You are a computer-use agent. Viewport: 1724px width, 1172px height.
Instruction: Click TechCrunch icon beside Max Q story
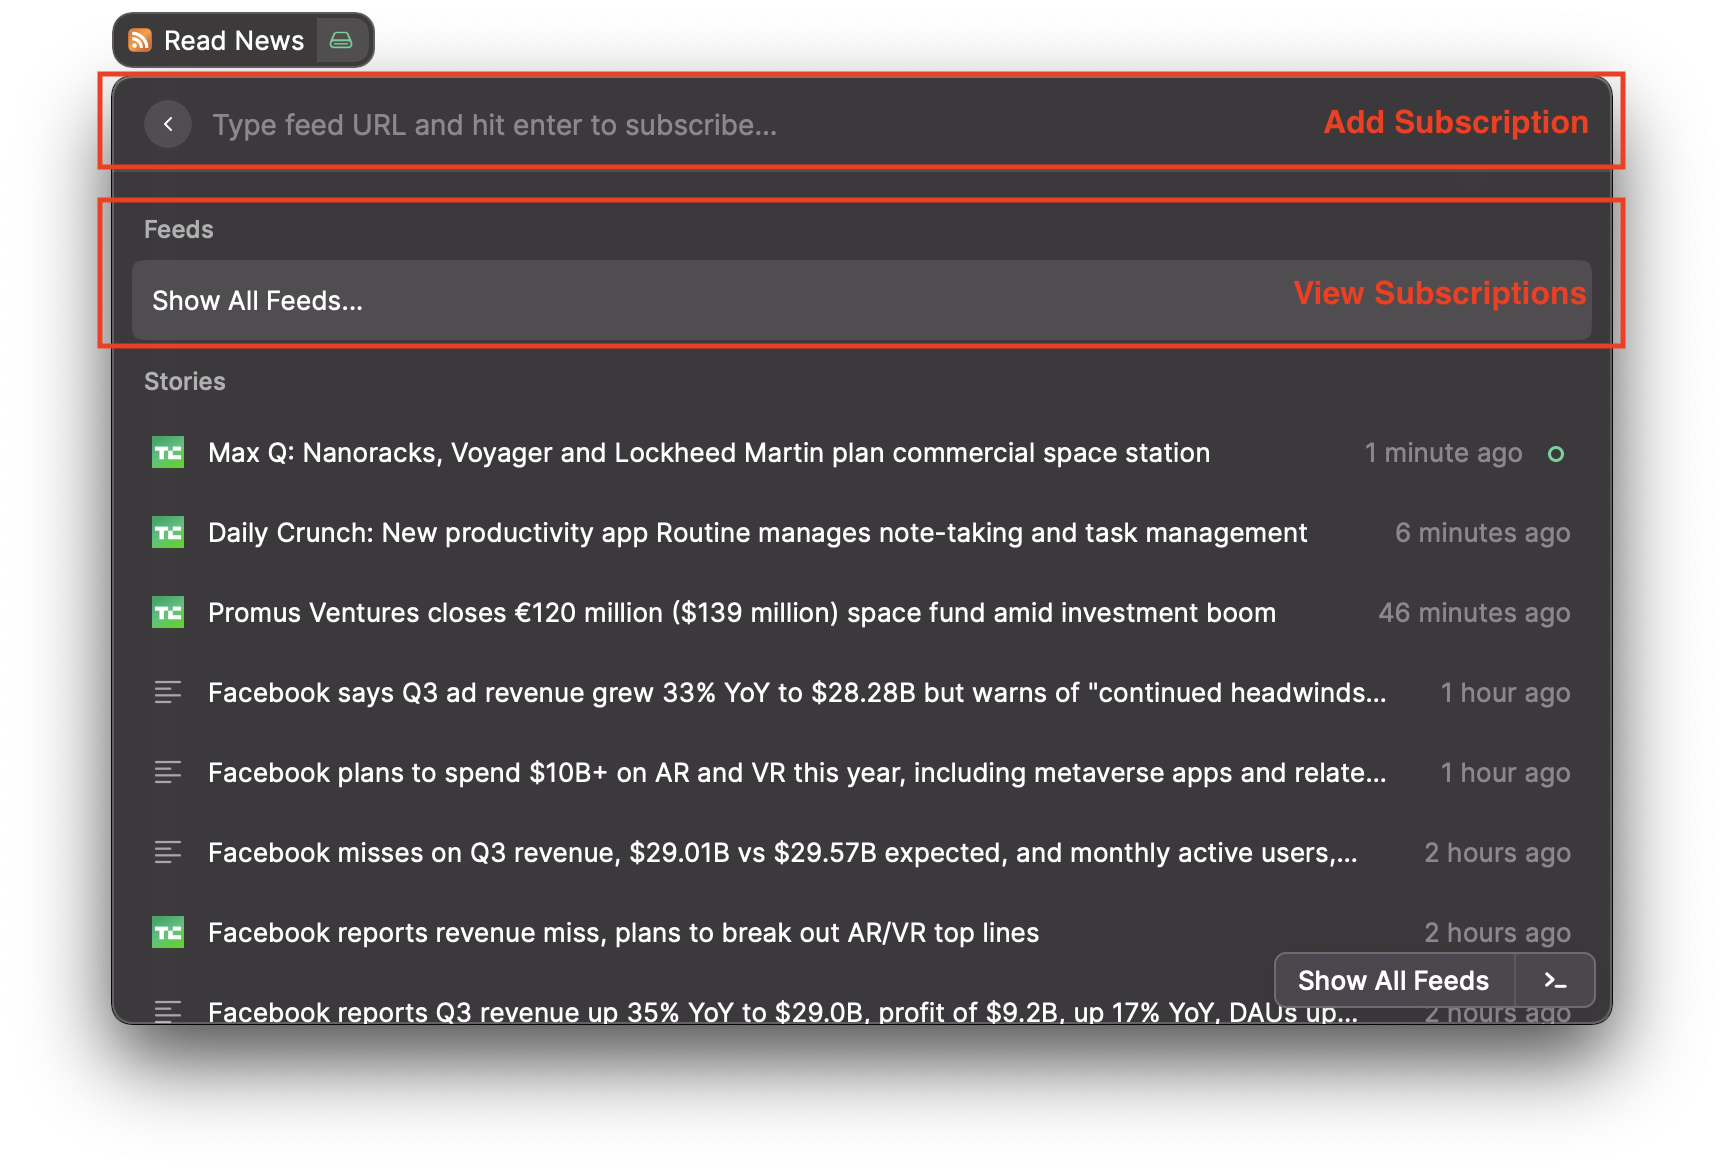click(168, 453)
